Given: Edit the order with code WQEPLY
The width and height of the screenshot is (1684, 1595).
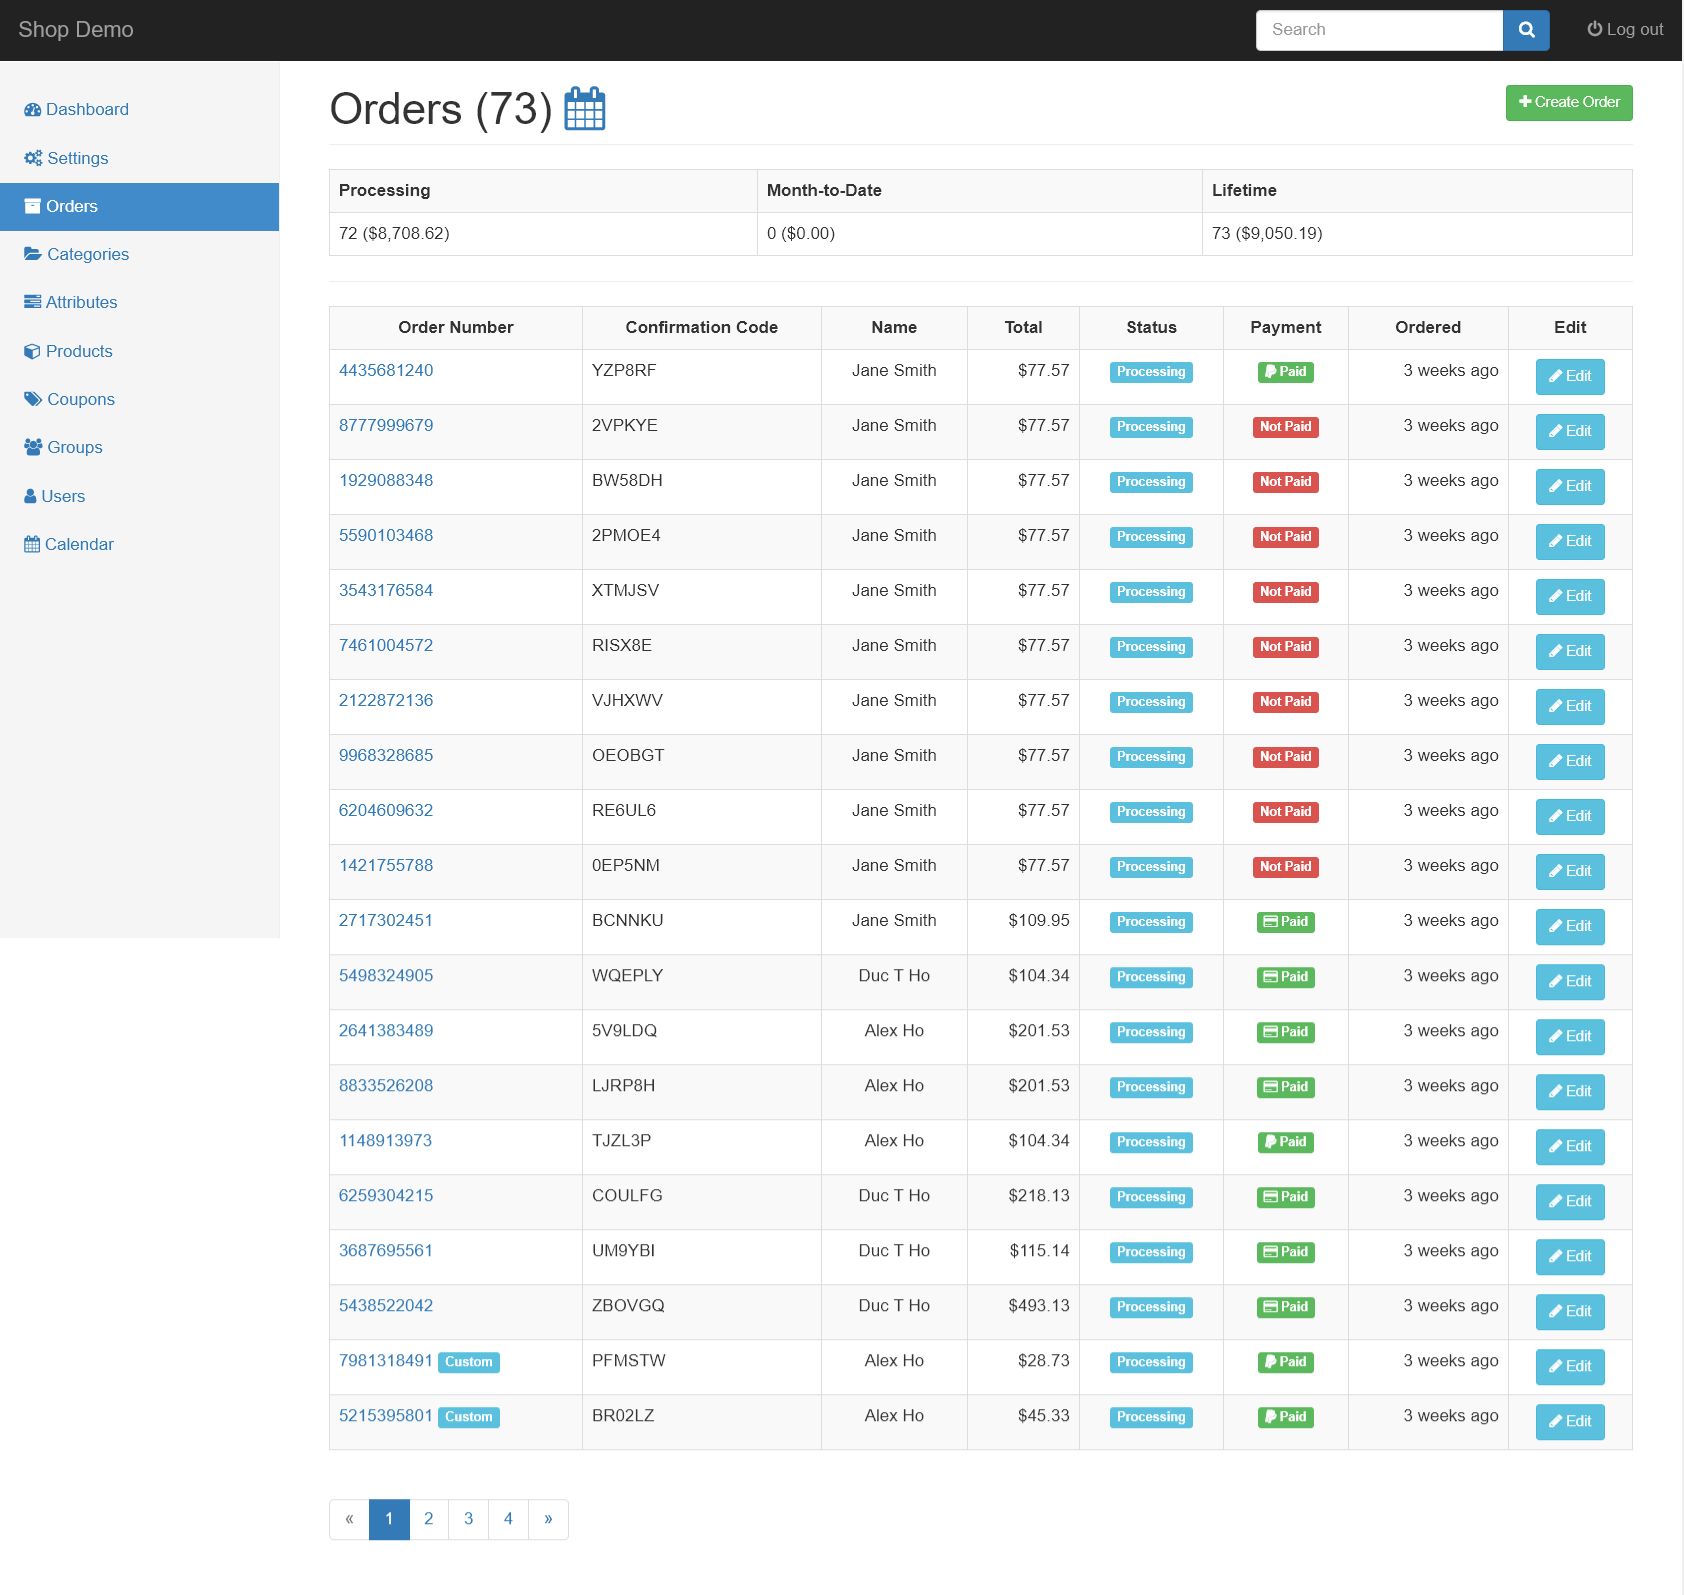Looking at the screenshot, I should click(1569, 982).
